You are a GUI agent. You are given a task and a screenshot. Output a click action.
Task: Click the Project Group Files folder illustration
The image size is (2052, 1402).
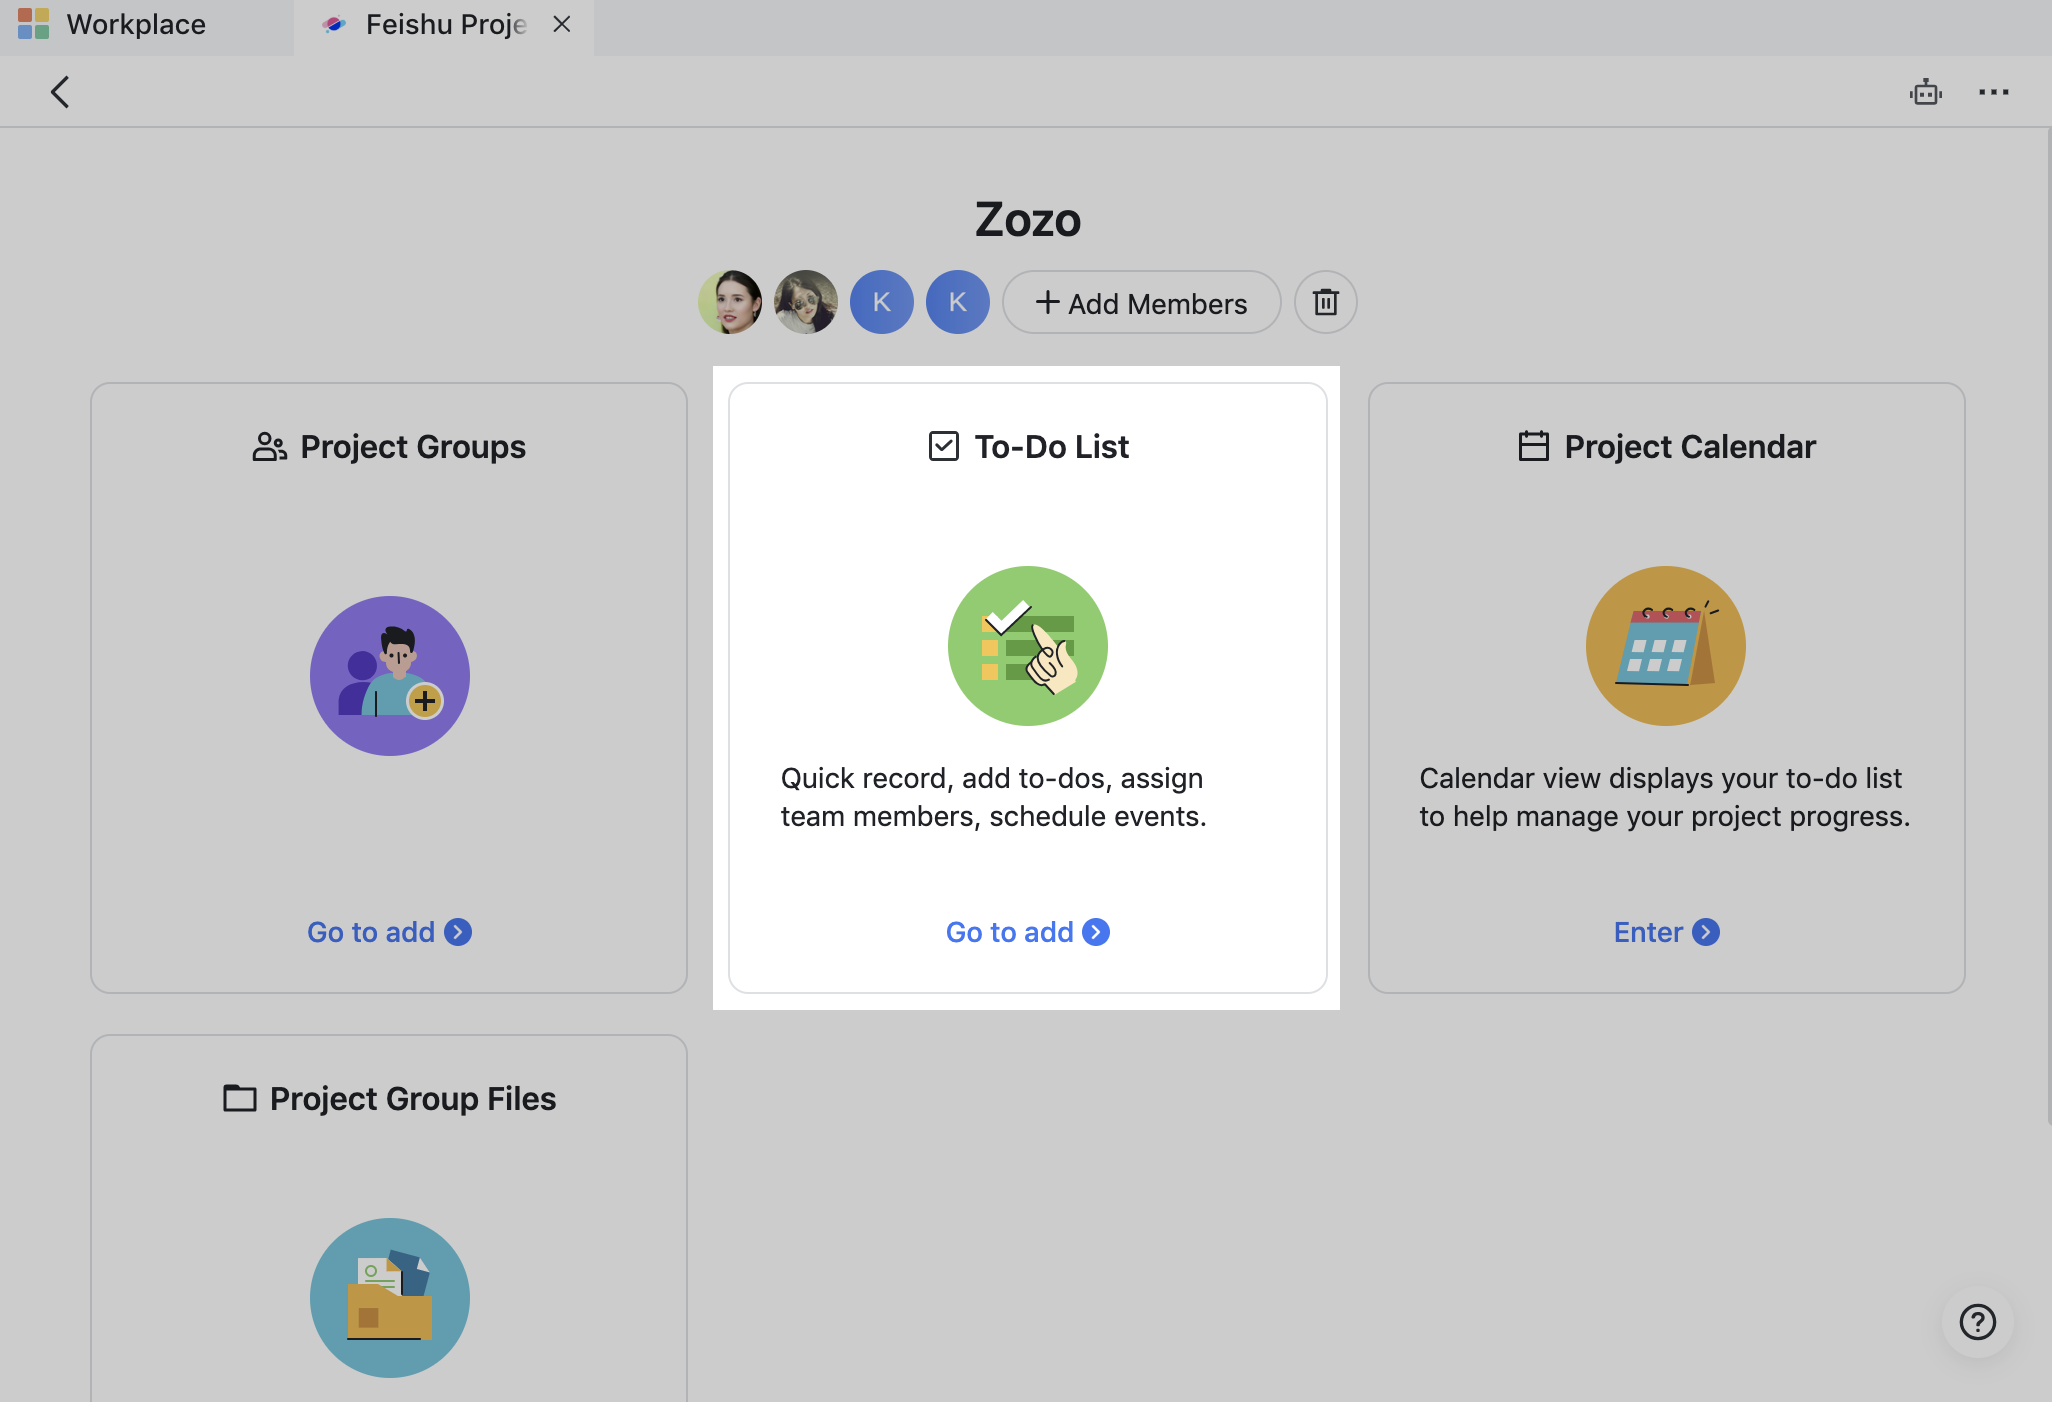390,1298
